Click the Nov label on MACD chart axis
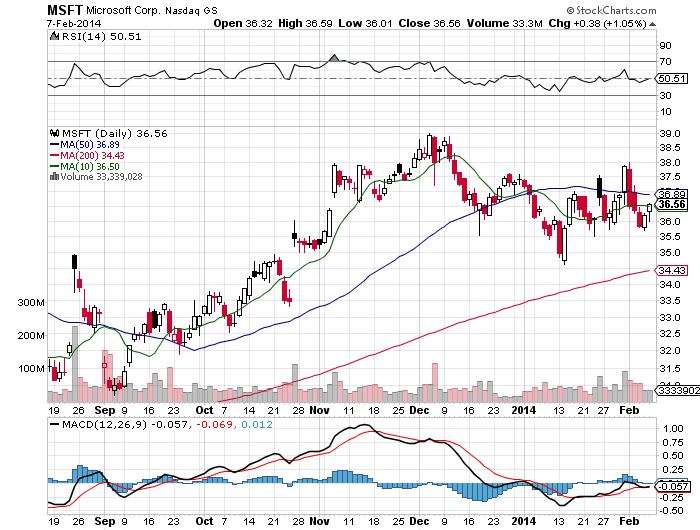 pos(319,521)
